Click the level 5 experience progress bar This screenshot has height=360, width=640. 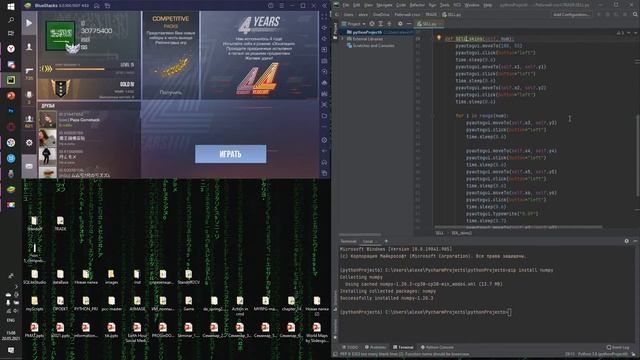click(79, 69)
